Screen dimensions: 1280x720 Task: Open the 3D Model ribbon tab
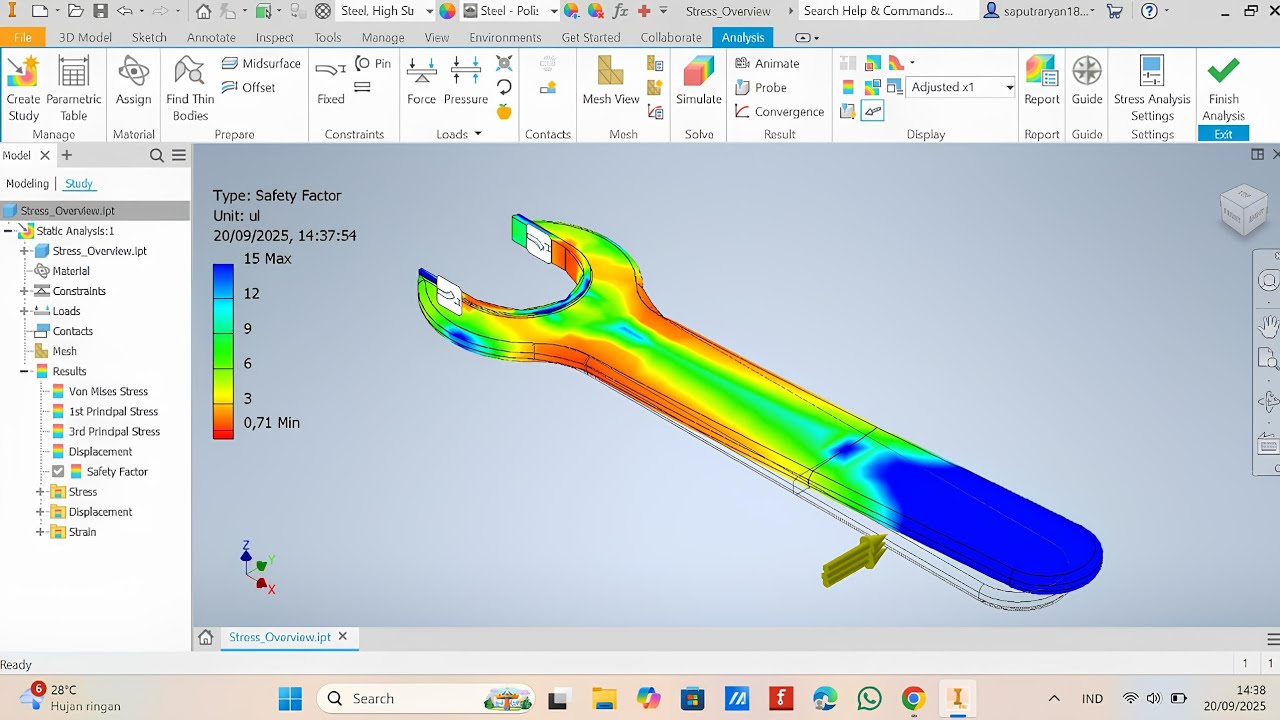(x=85, y=37)
